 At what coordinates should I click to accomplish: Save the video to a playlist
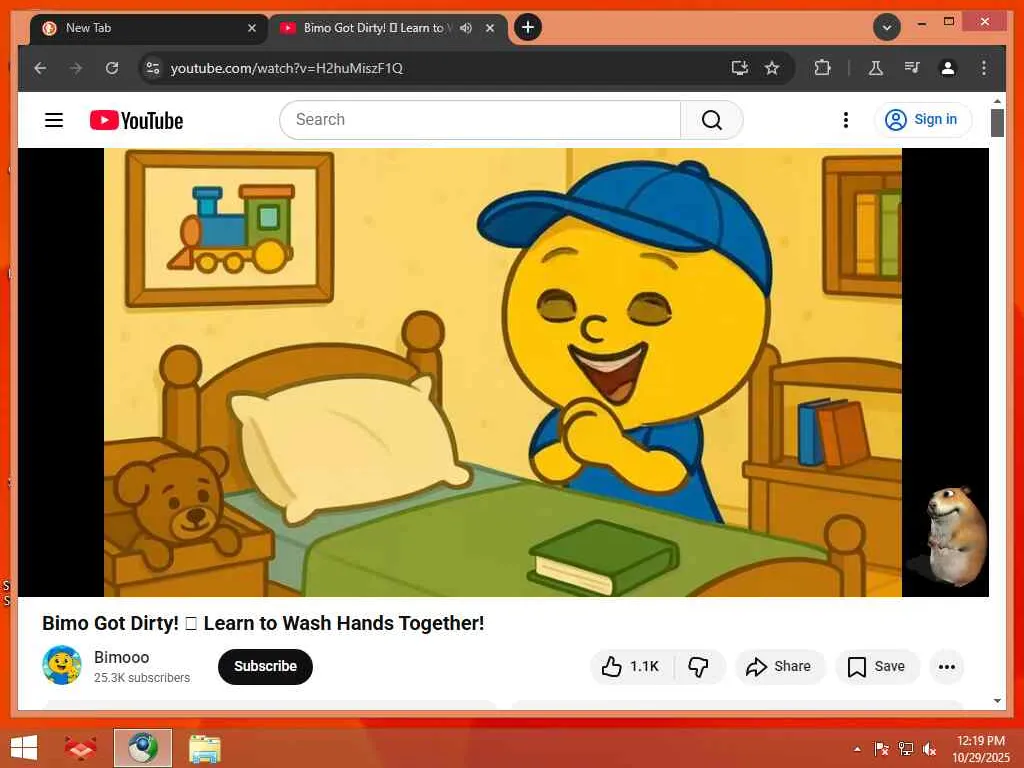(x=876, y=666)
